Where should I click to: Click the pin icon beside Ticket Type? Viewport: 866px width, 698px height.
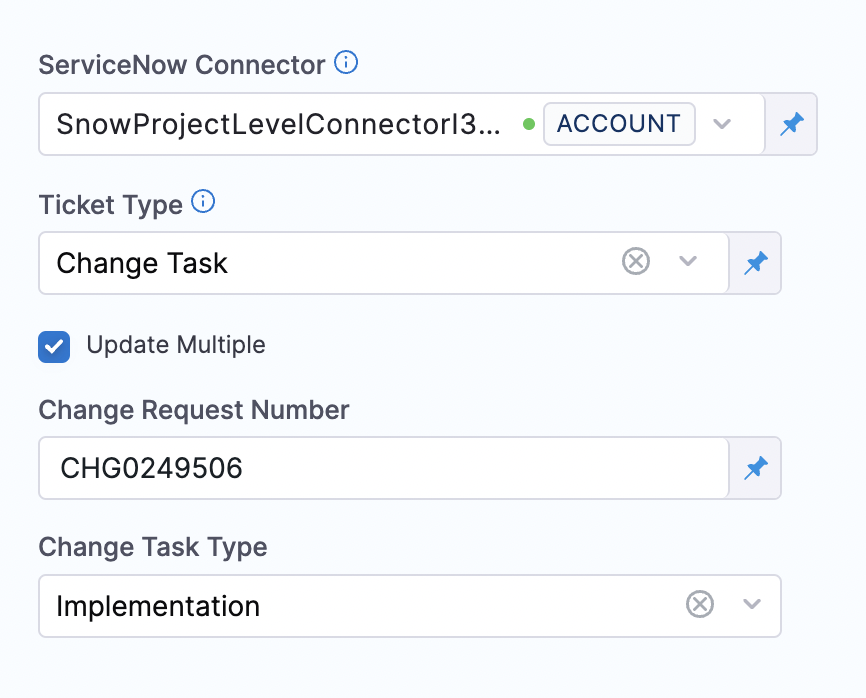point(756,263)
